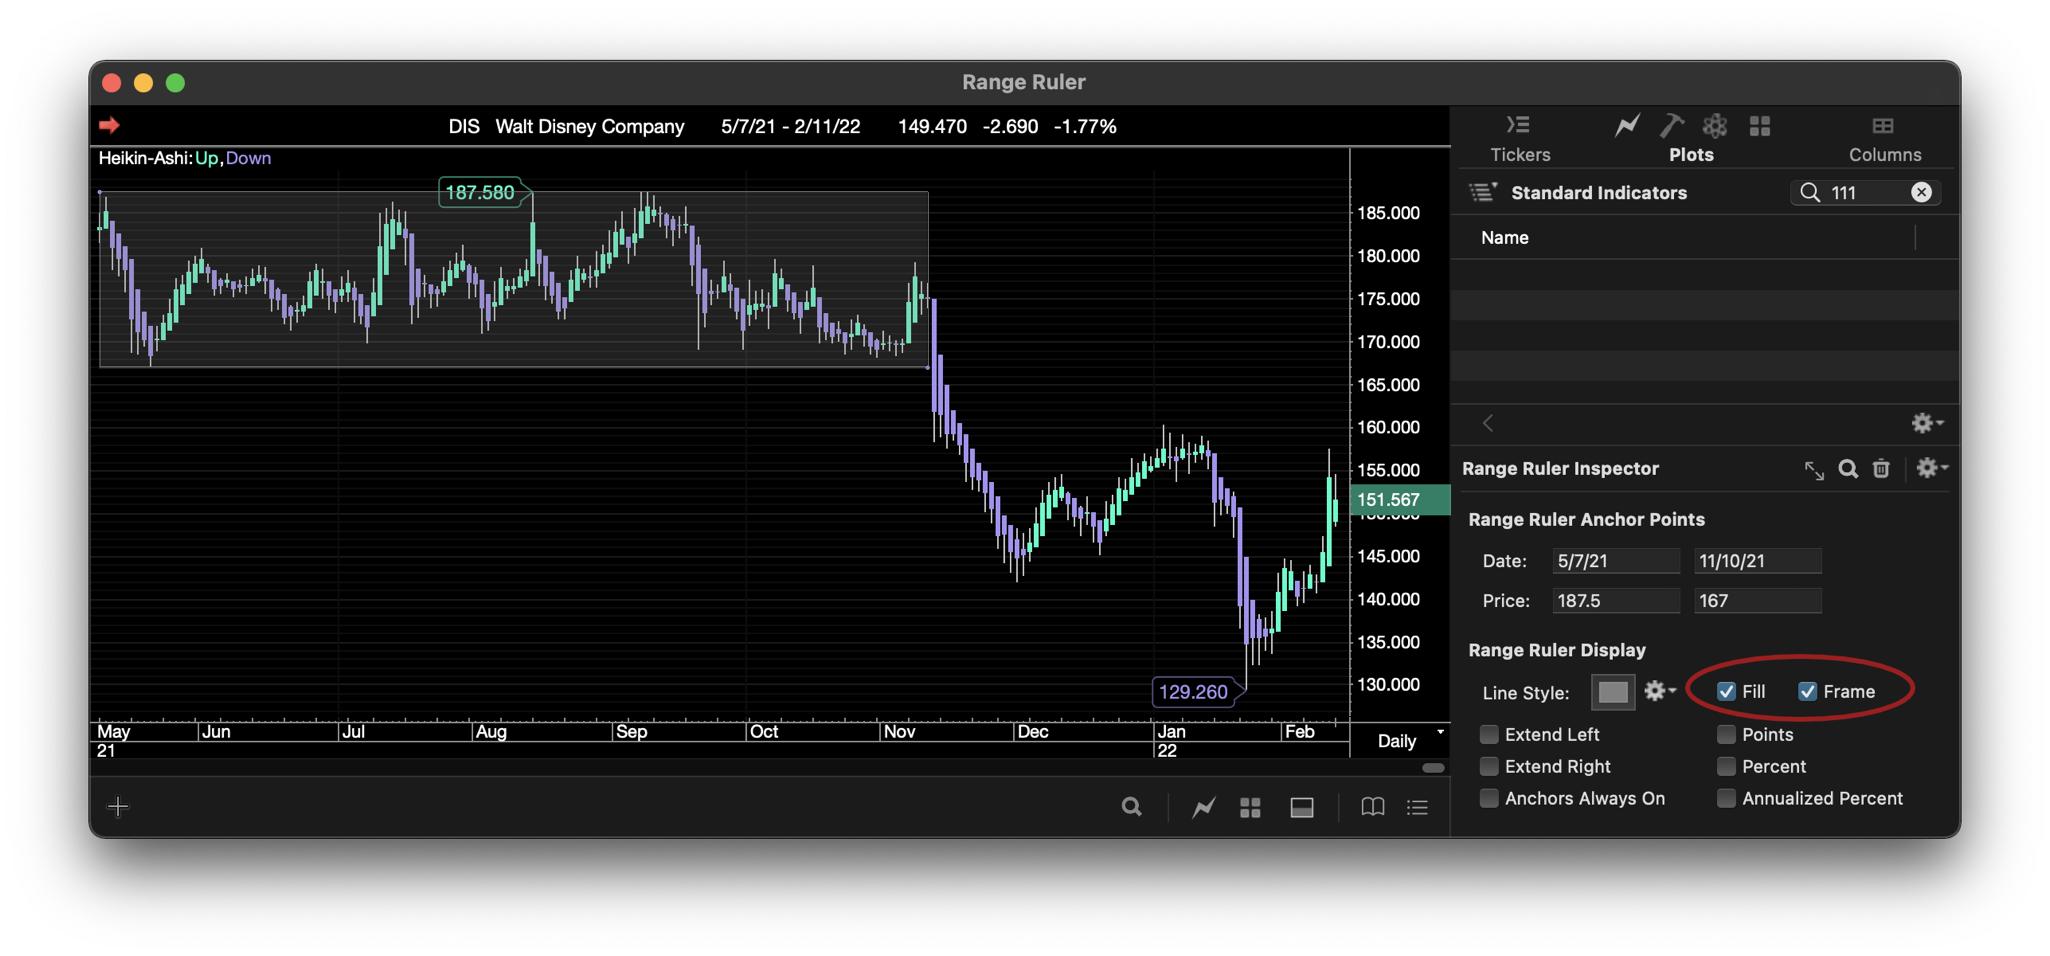2050x956 pixels.
Task: Open the Line Style gear dropdown
Action: (x=1660, y=691)
